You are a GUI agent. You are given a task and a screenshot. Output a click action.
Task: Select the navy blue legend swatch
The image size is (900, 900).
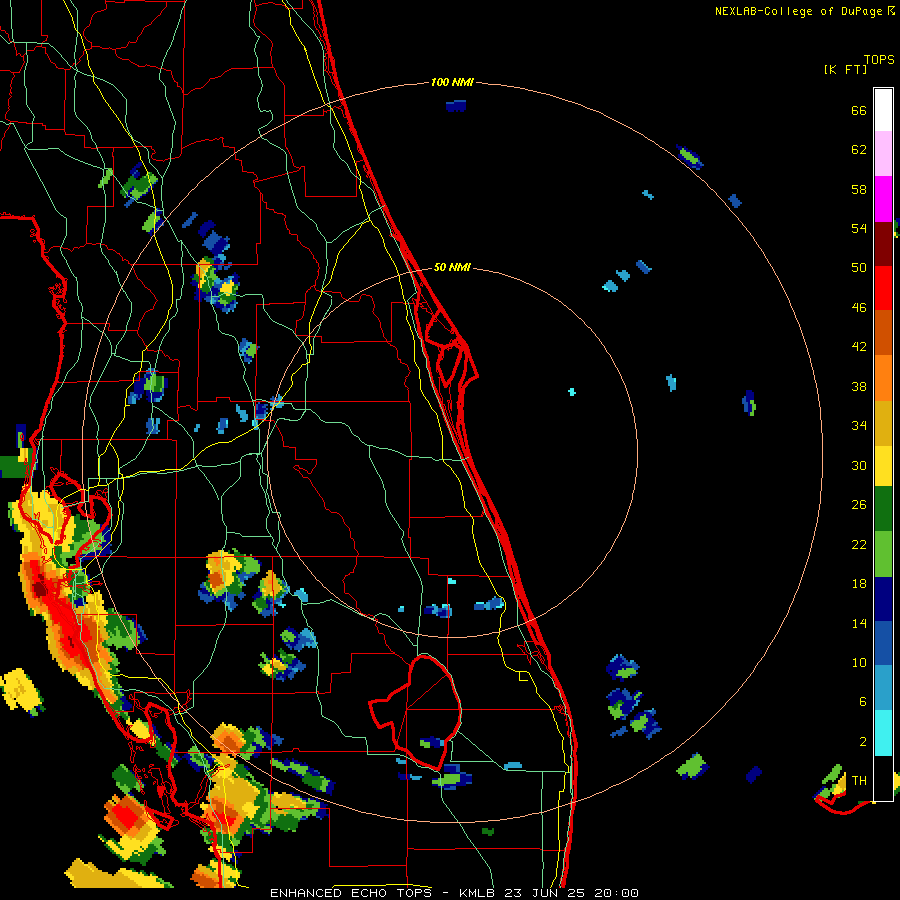pyautogui.click(x=883, y=599)
